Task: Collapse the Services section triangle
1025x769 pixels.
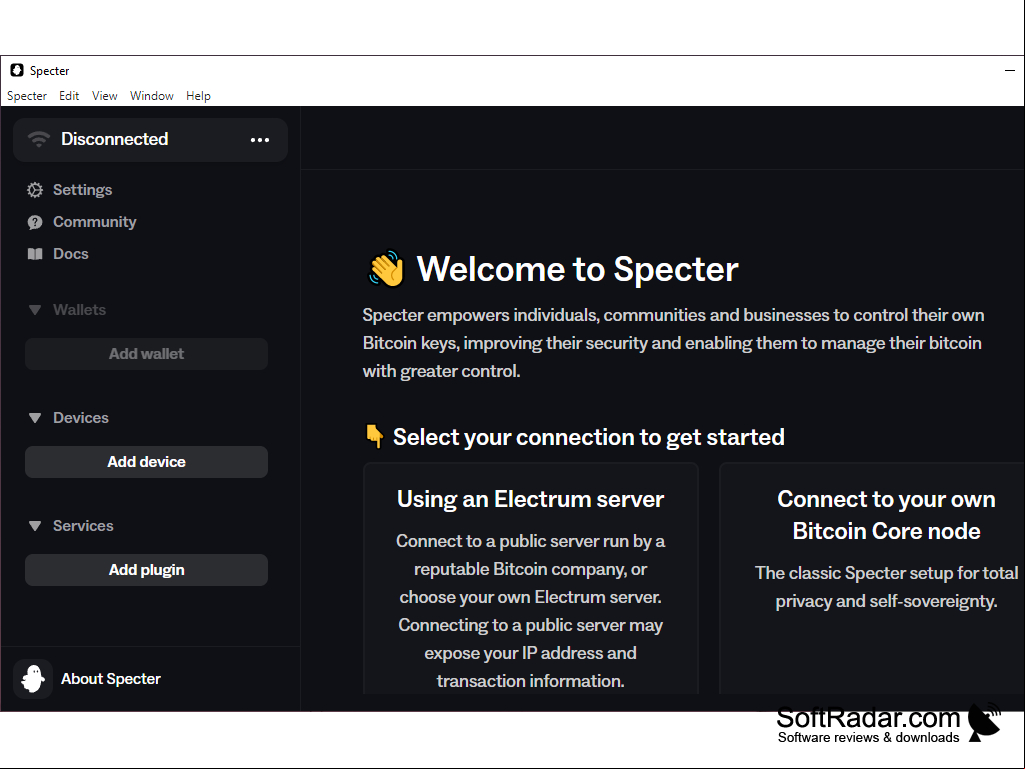Action: (35, 526)
